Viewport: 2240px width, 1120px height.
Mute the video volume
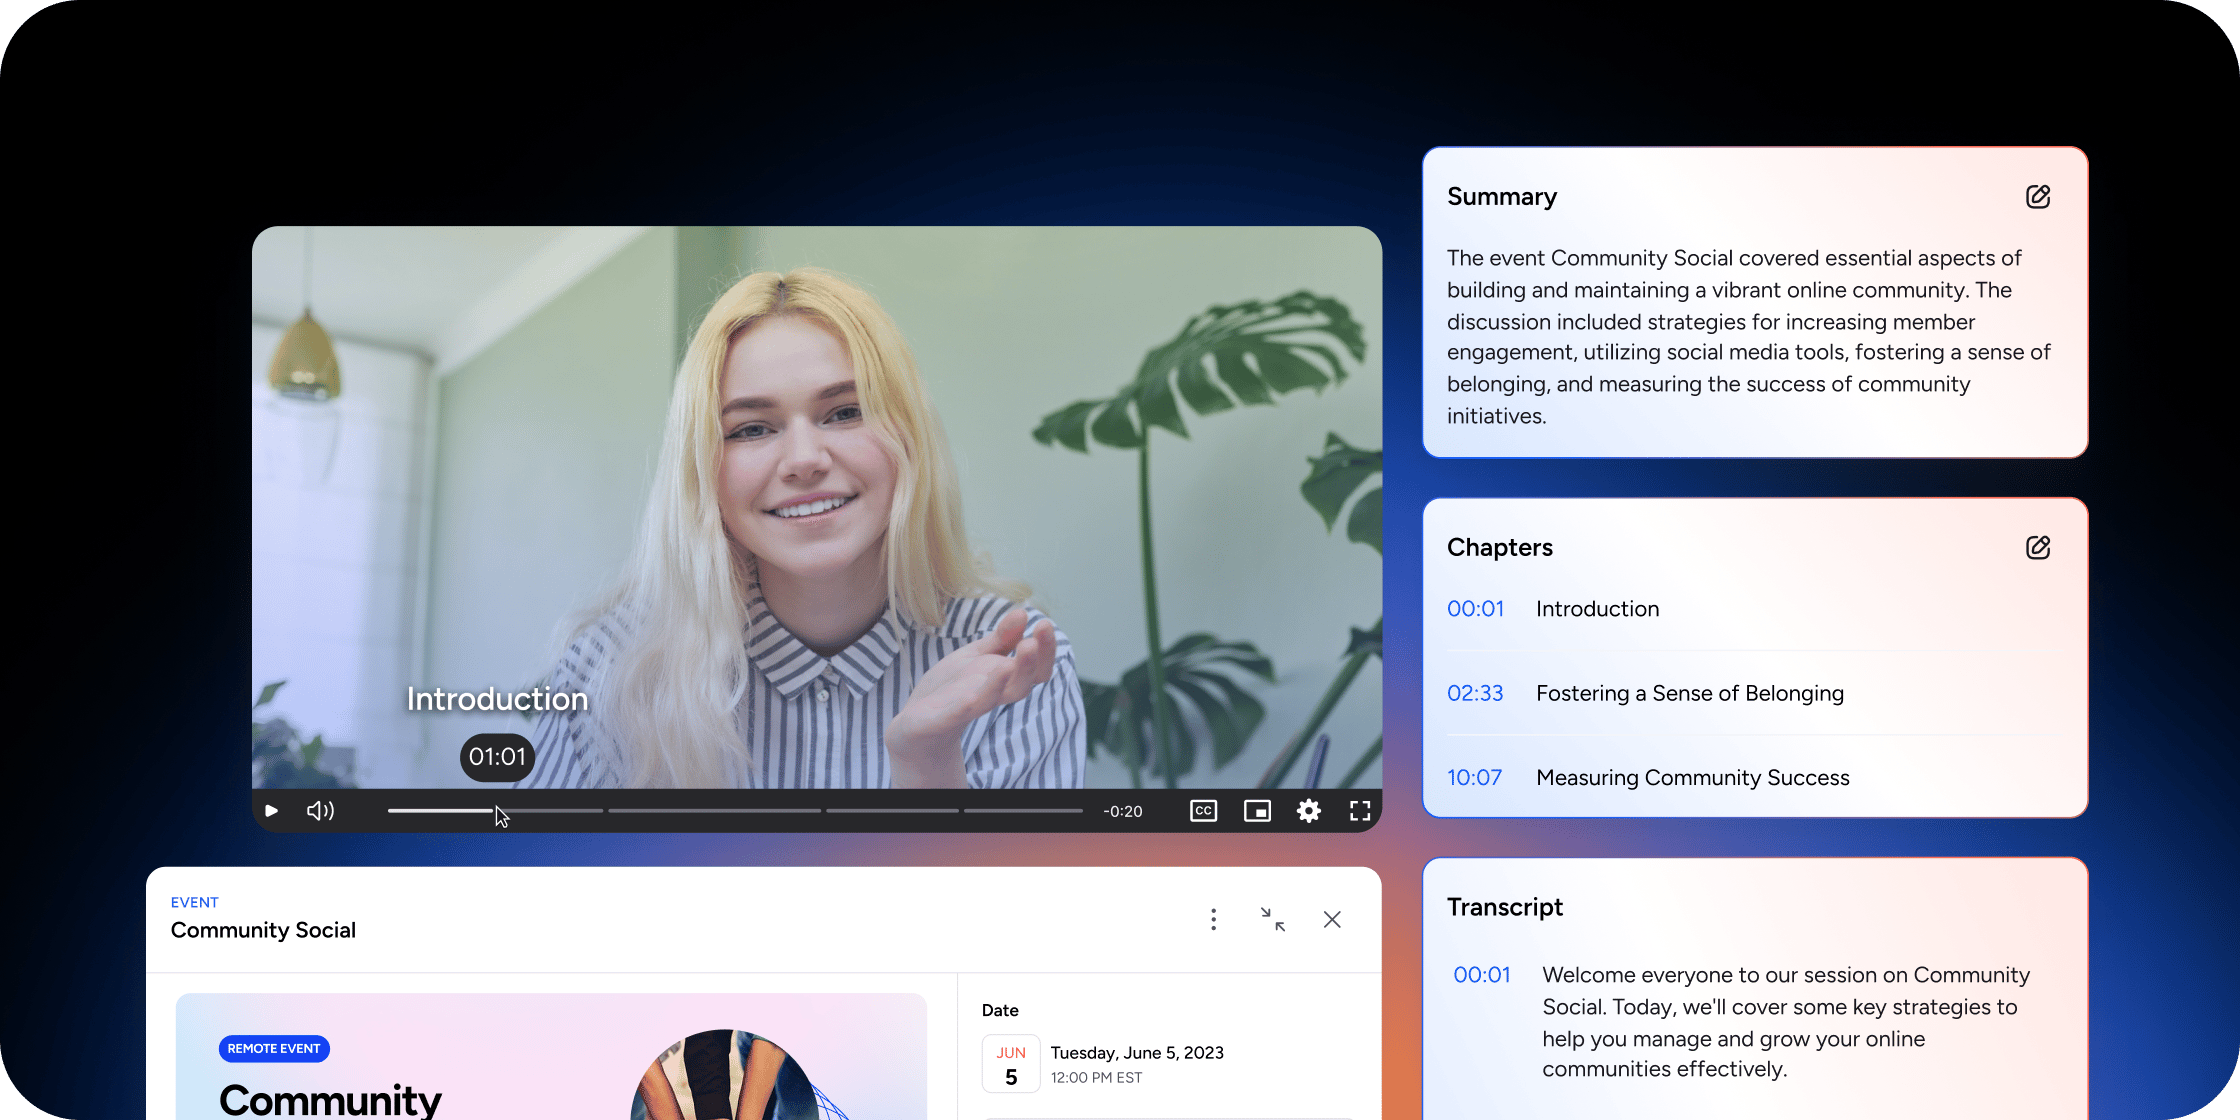pyautogui.click(x=320, y=811)
